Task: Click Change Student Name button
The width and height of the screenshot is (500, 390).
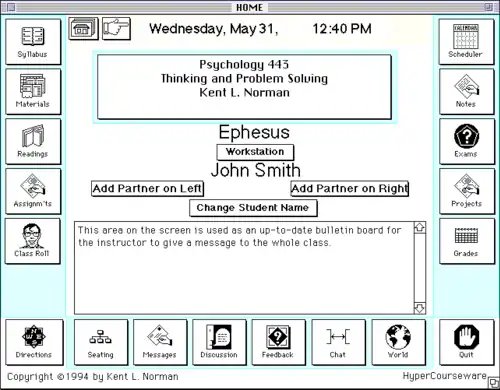Action: pyautogui.click(x=253, y=208)
